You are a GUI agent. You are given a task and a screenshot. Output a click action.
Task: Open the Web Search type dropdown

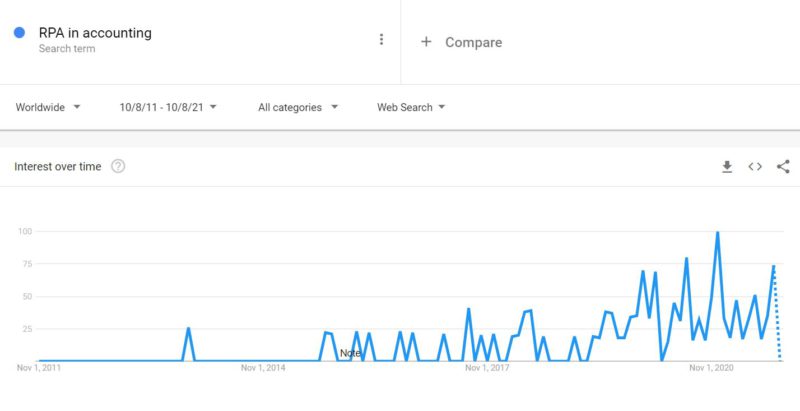coord(411,107)
